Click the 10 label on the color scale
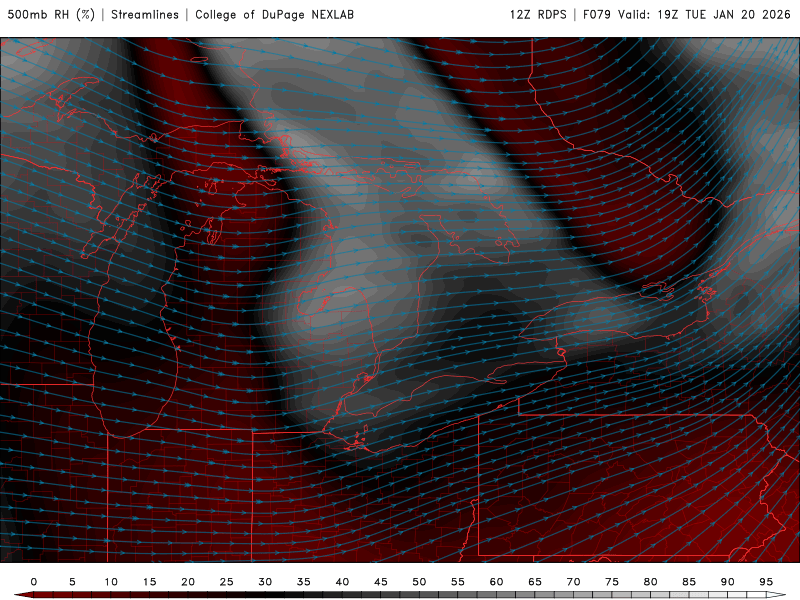The height and width of the screenshot is (600, 800). click(x=111, y=582)
